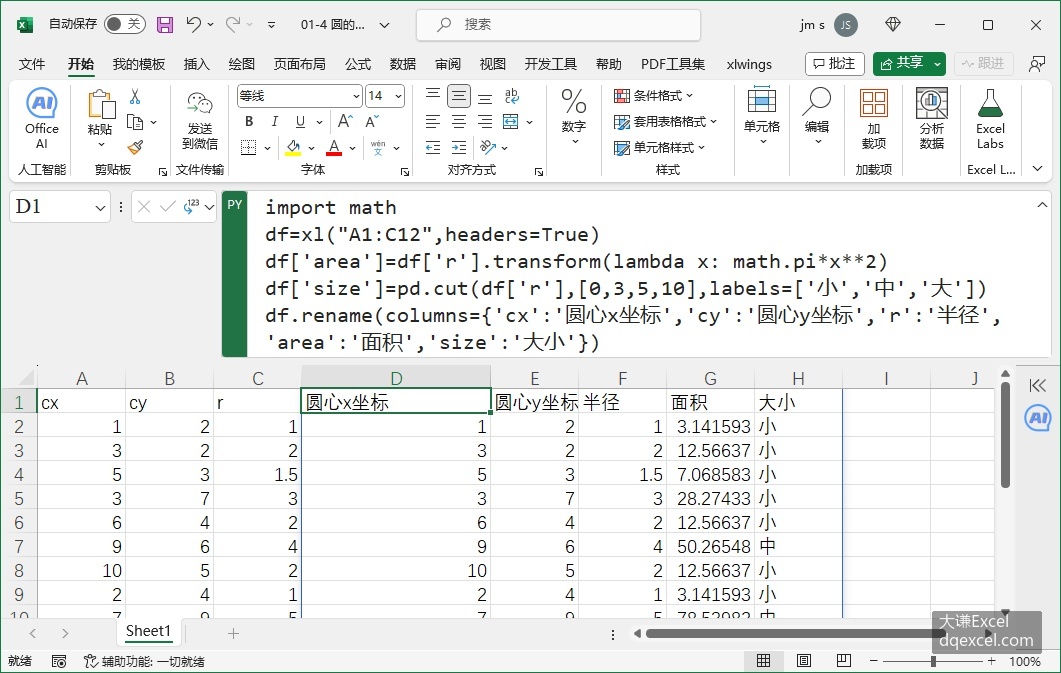Click the Paste clipboard icon
Screen dimensions: 1061x673
point(101,106)
